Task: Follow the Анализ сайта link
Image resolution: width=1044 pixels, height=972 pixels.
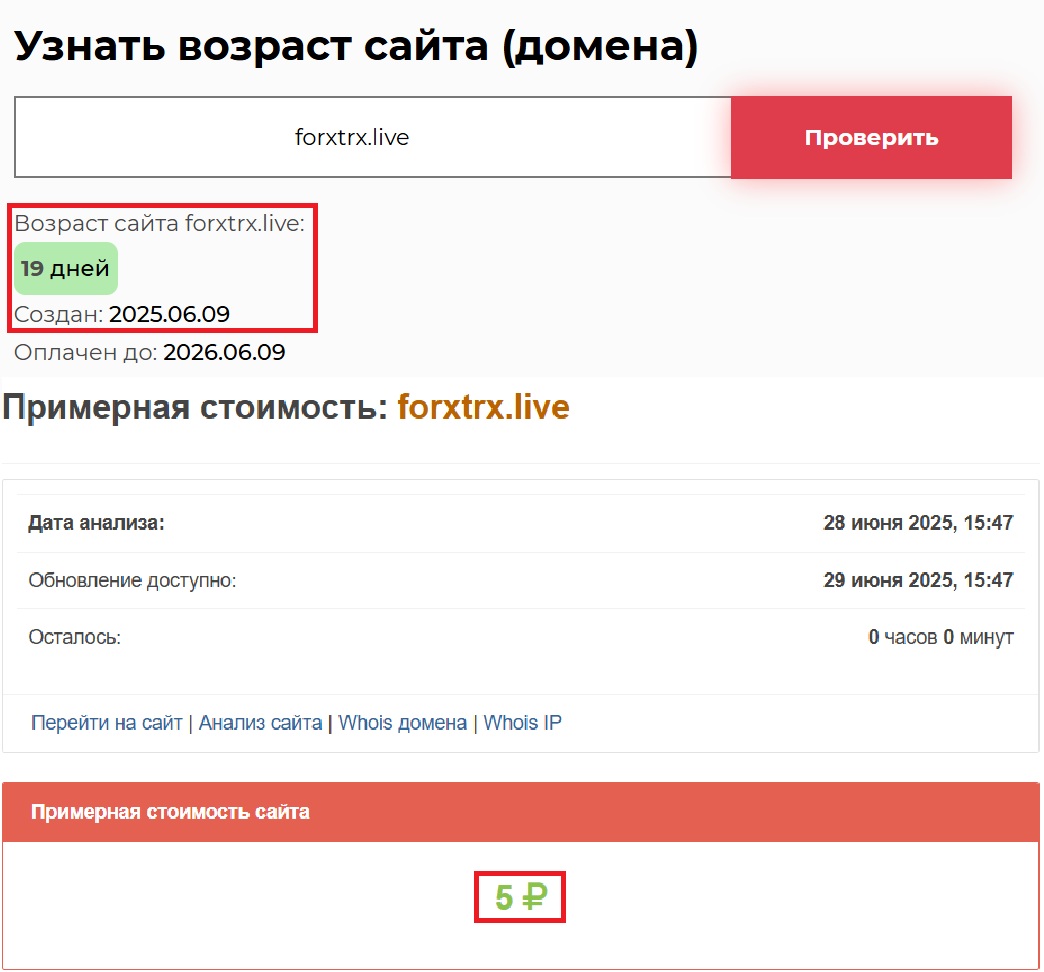Action: [260, 723]
